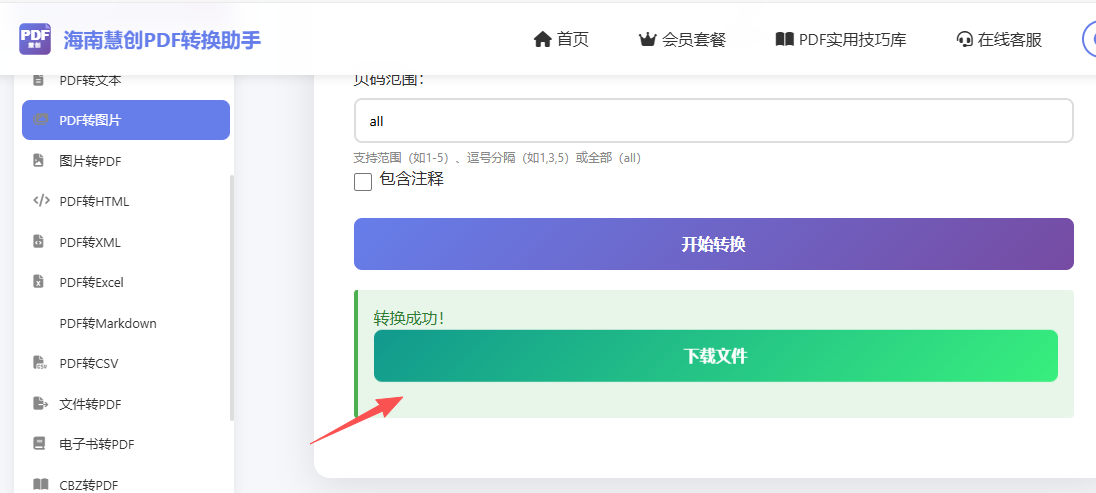
Task: Click the export icon beside 文件转PDF
Action: point(40,403)
